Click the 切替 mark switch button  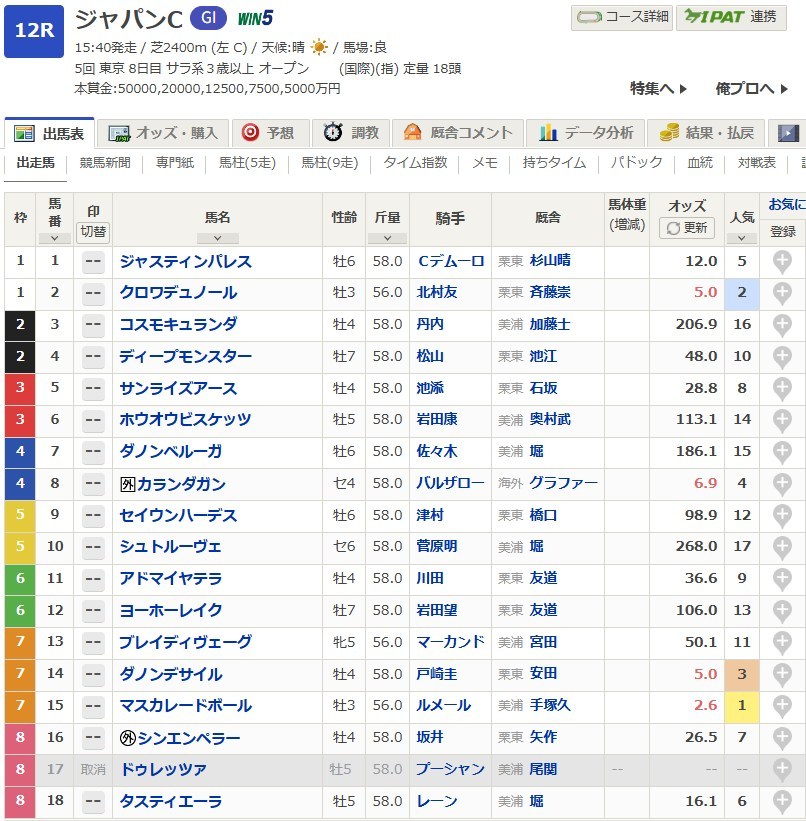click(93, 232)
